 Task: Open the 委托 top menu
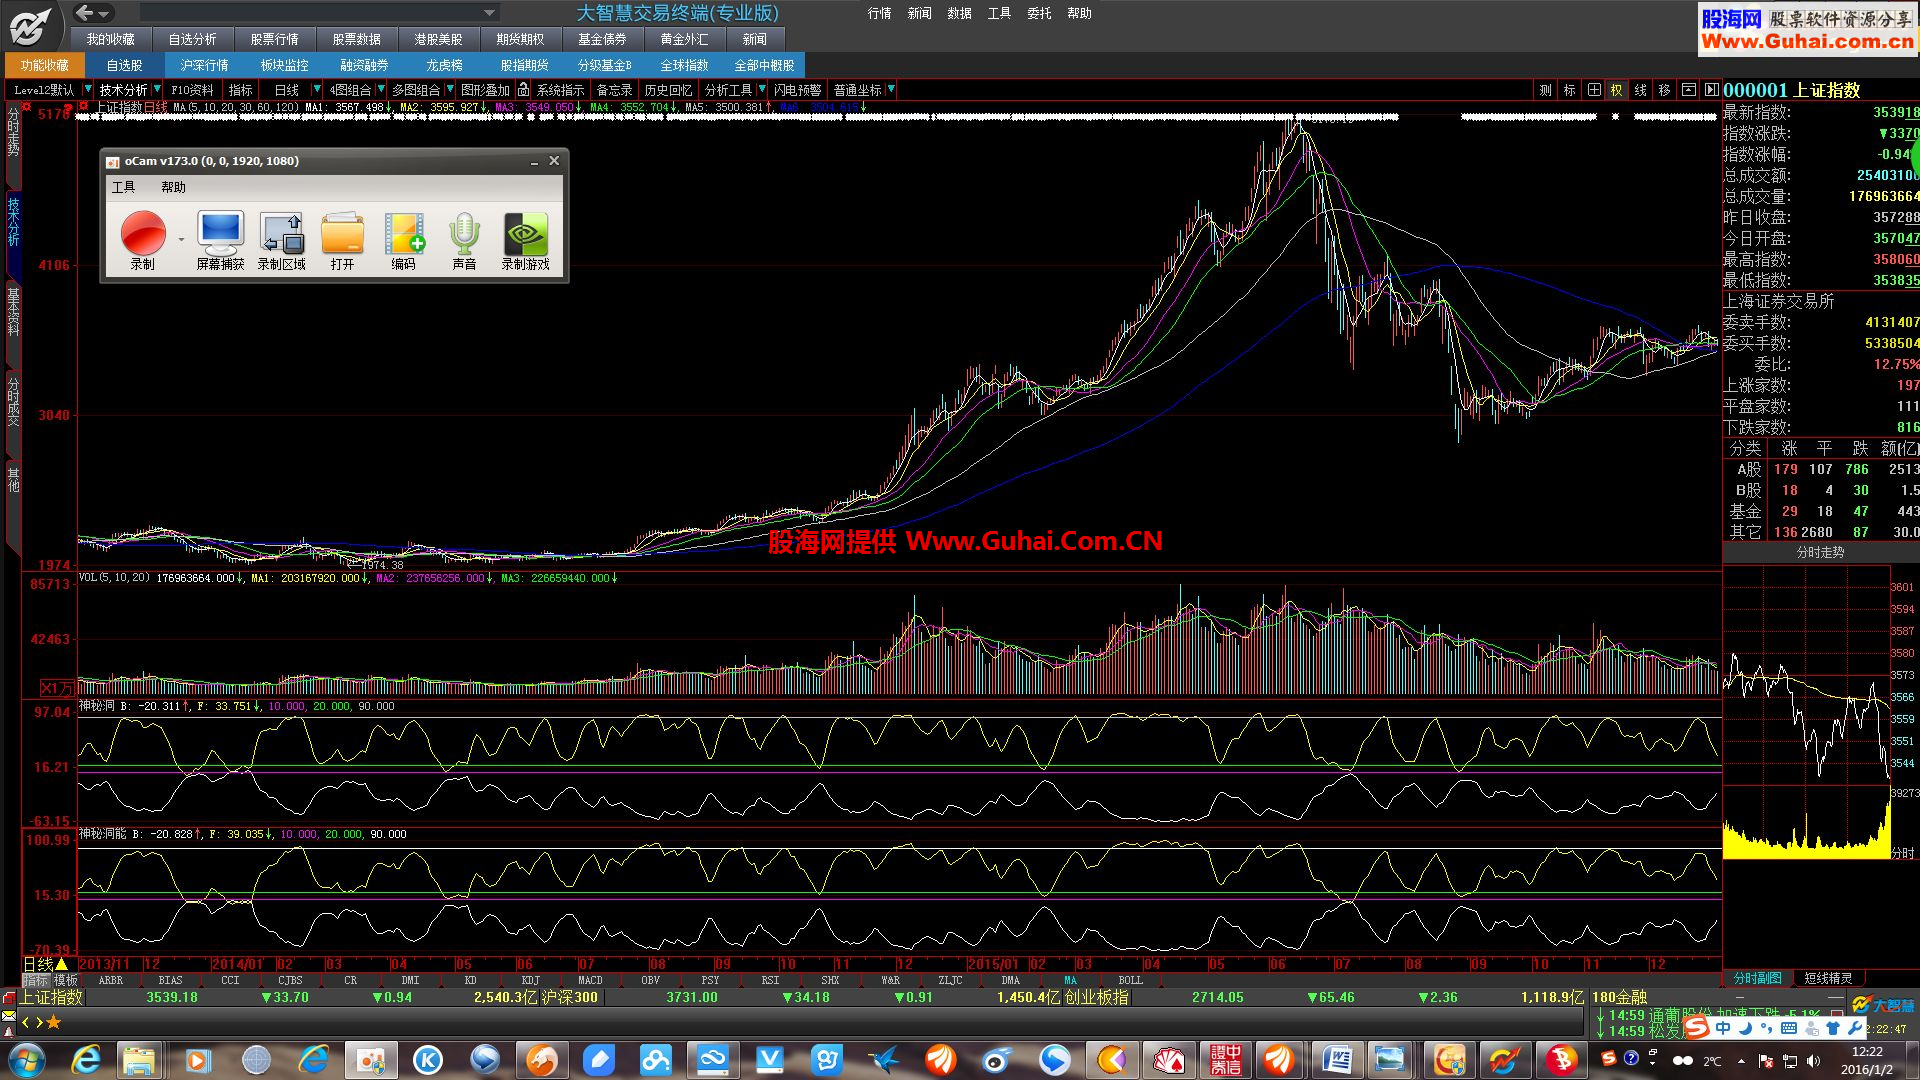coord(1039,13)
